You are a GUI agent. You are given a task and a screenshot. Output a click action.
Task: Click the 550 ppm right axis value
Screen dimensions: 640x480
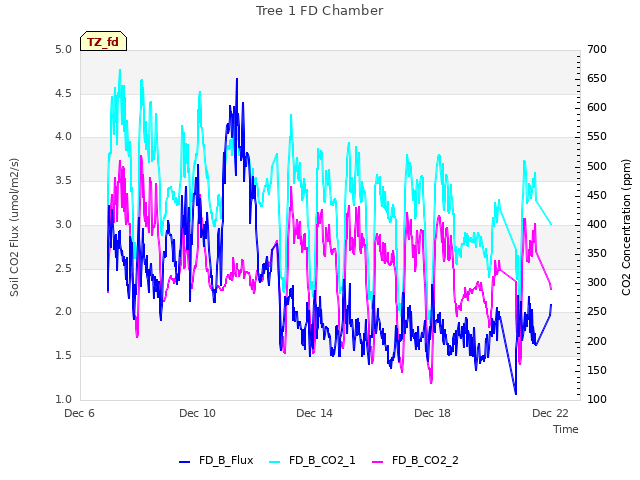pos(597,136)
